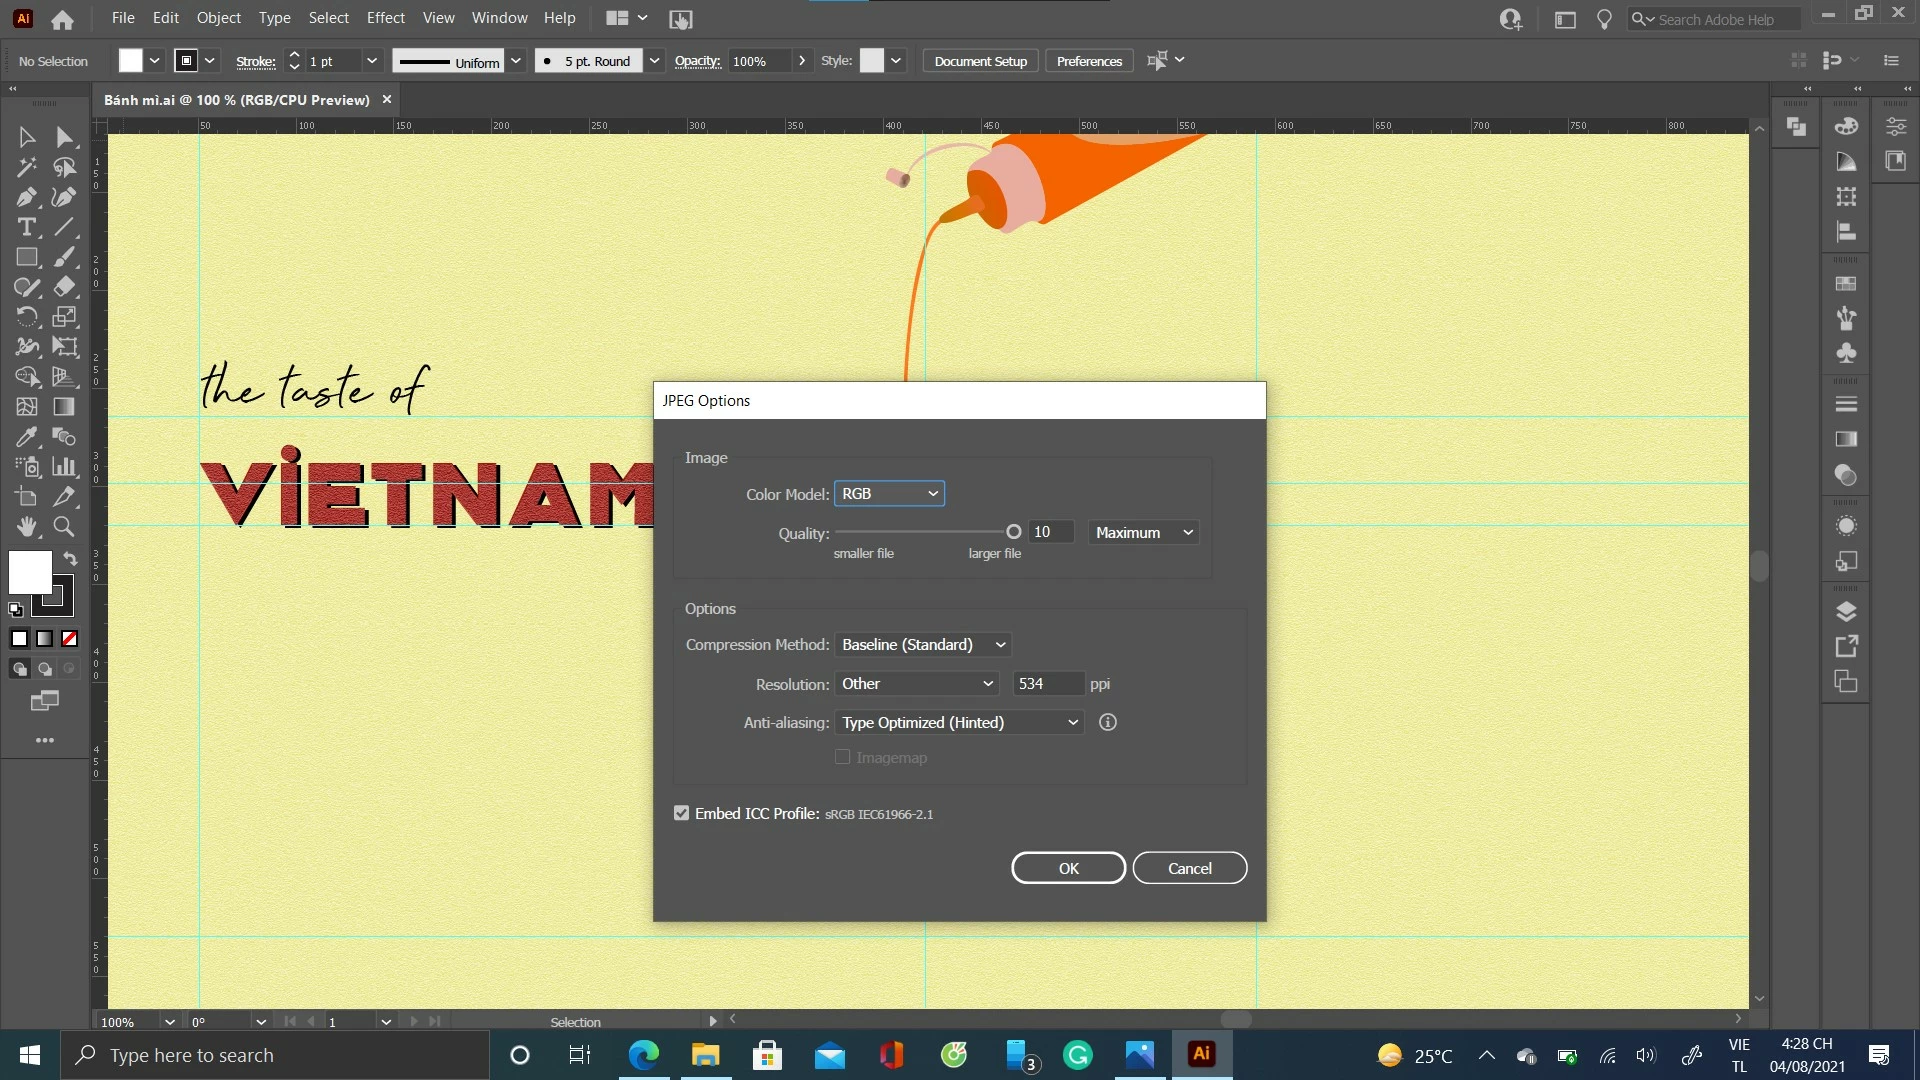This screenshot has width=1920, height=1080.
Task: Uncheck Embed ICC Profile checkbox
Action: pyautogui.click(x=681, y=813)
